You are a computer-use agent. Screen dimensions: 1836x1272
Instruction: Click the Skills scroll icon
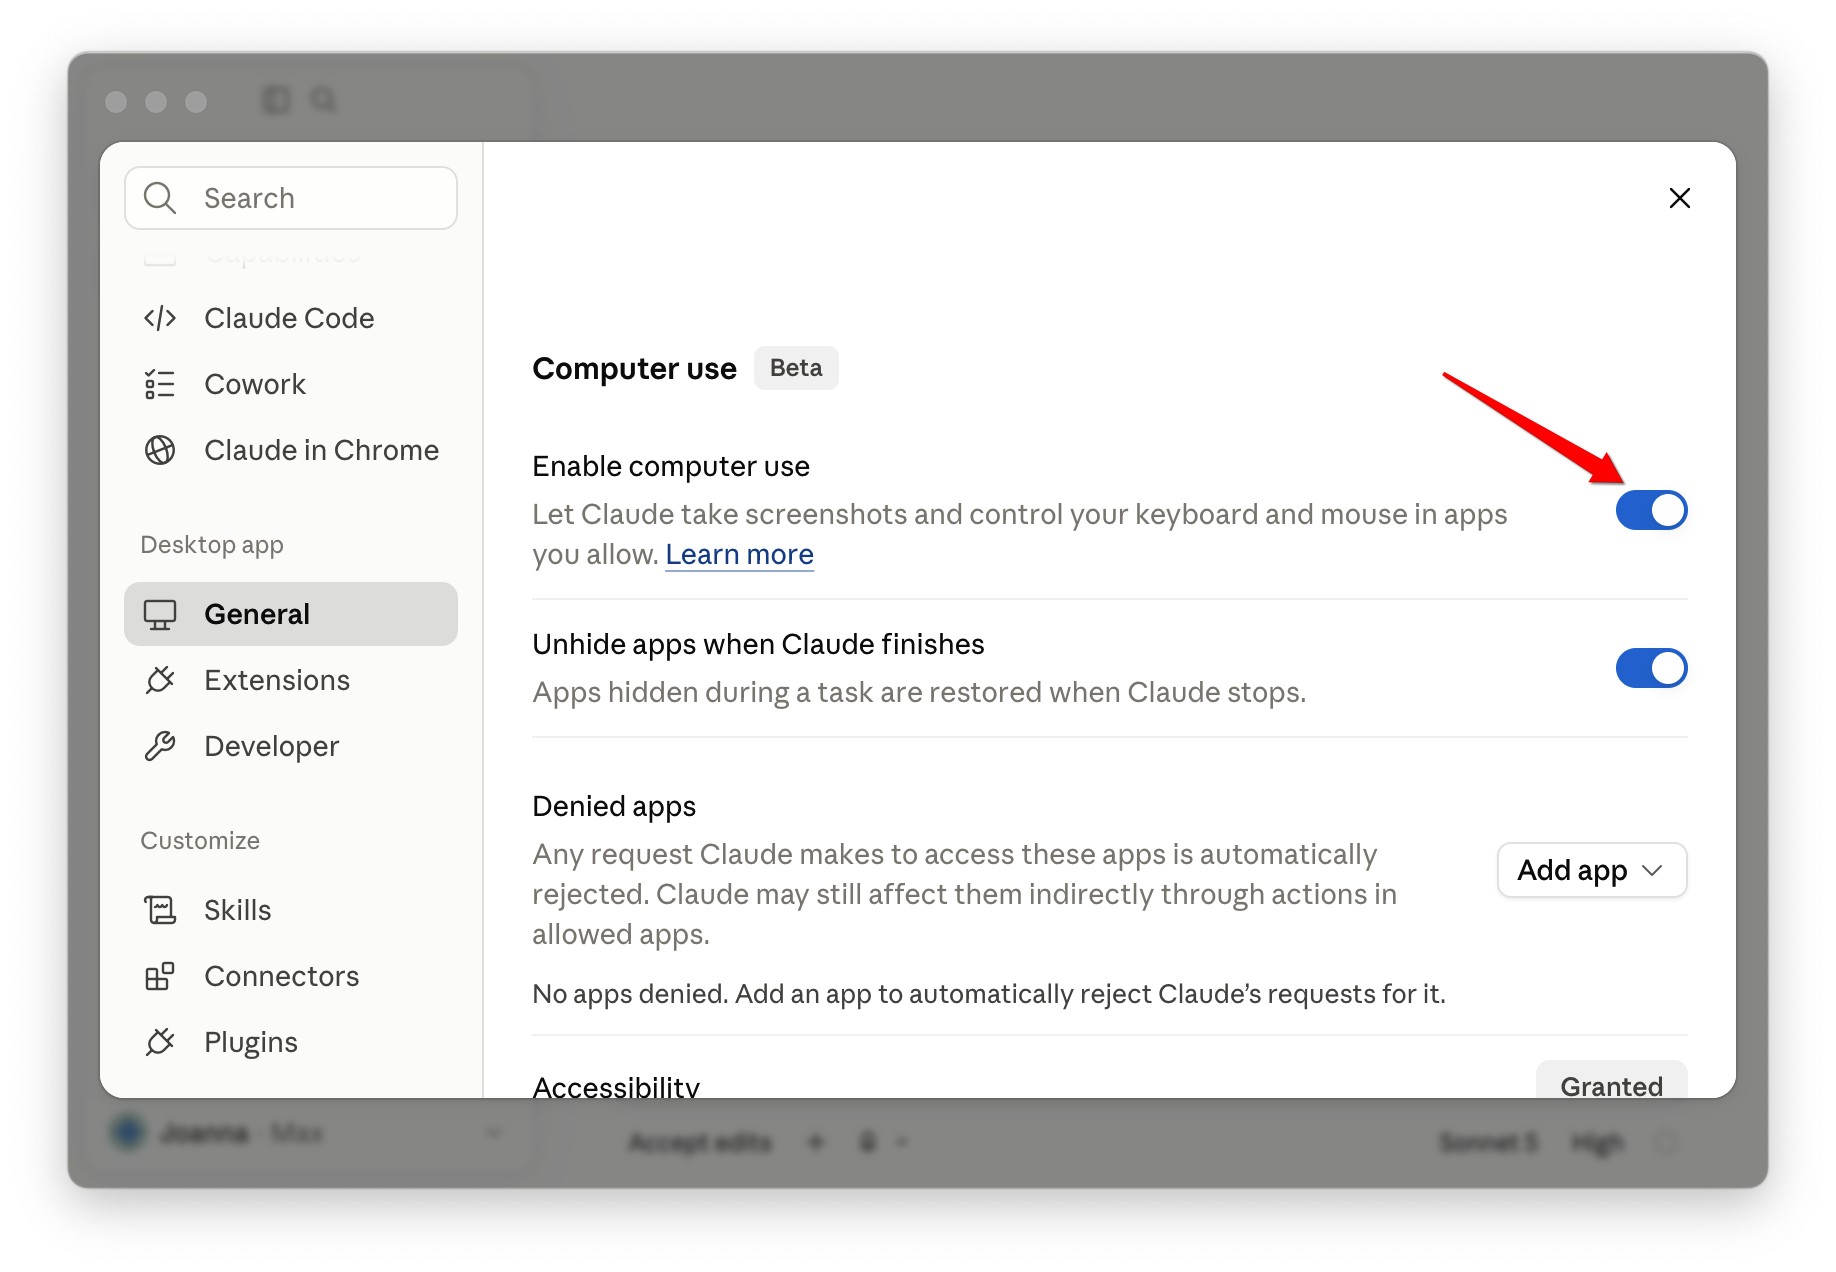coord(160,910)
